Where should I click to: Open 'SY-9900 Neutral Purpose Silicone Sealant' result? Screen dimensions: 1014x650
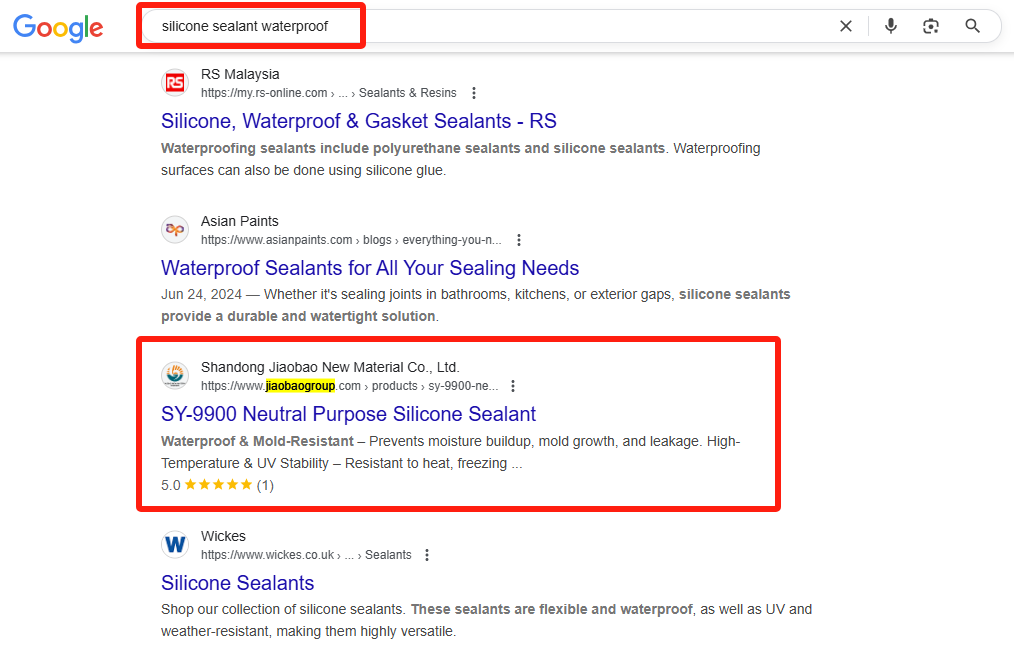point(349,414)
